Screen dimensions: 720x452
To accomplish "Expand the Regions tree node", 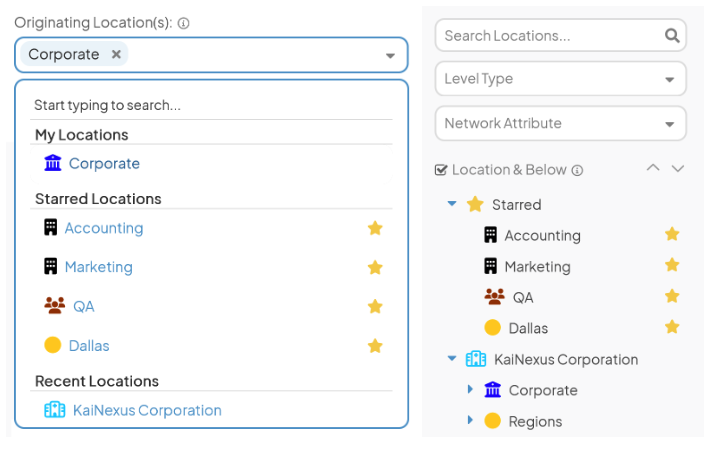I will [469, 420].
